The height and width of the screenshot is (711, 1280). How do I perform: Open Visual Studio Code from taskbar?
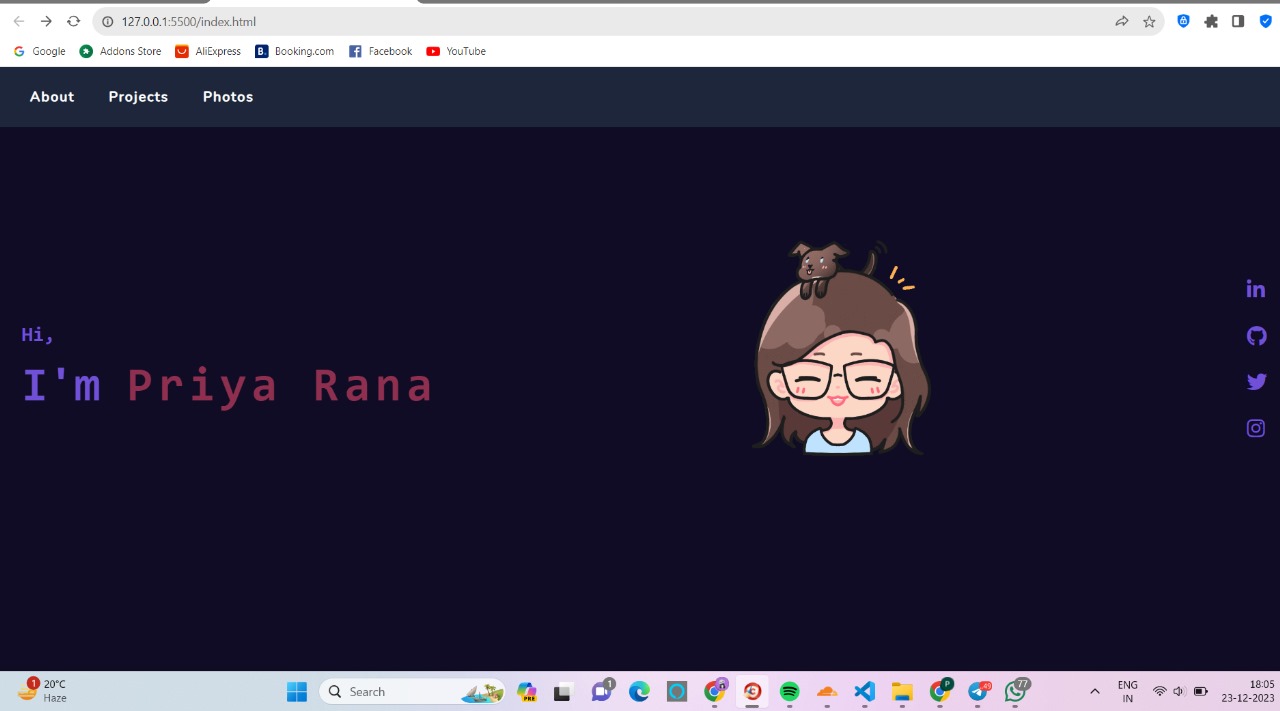coord(865,691)
